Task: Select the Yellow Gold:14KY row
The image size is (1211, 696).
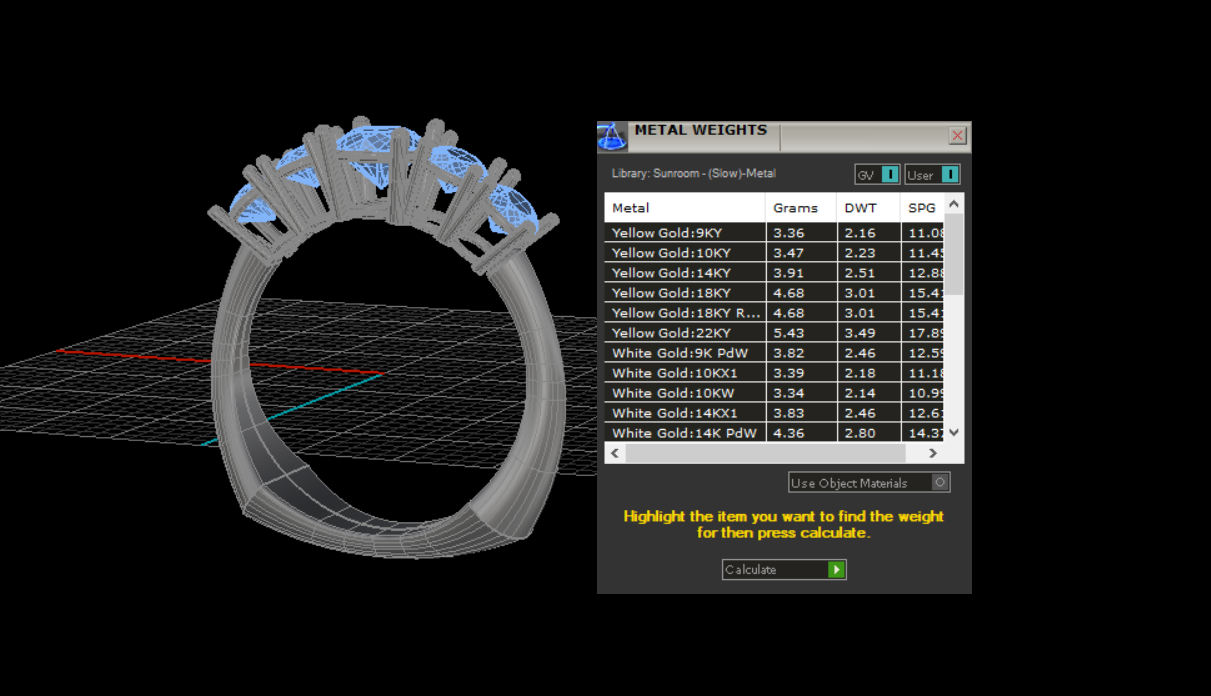Action: [684, 273]
